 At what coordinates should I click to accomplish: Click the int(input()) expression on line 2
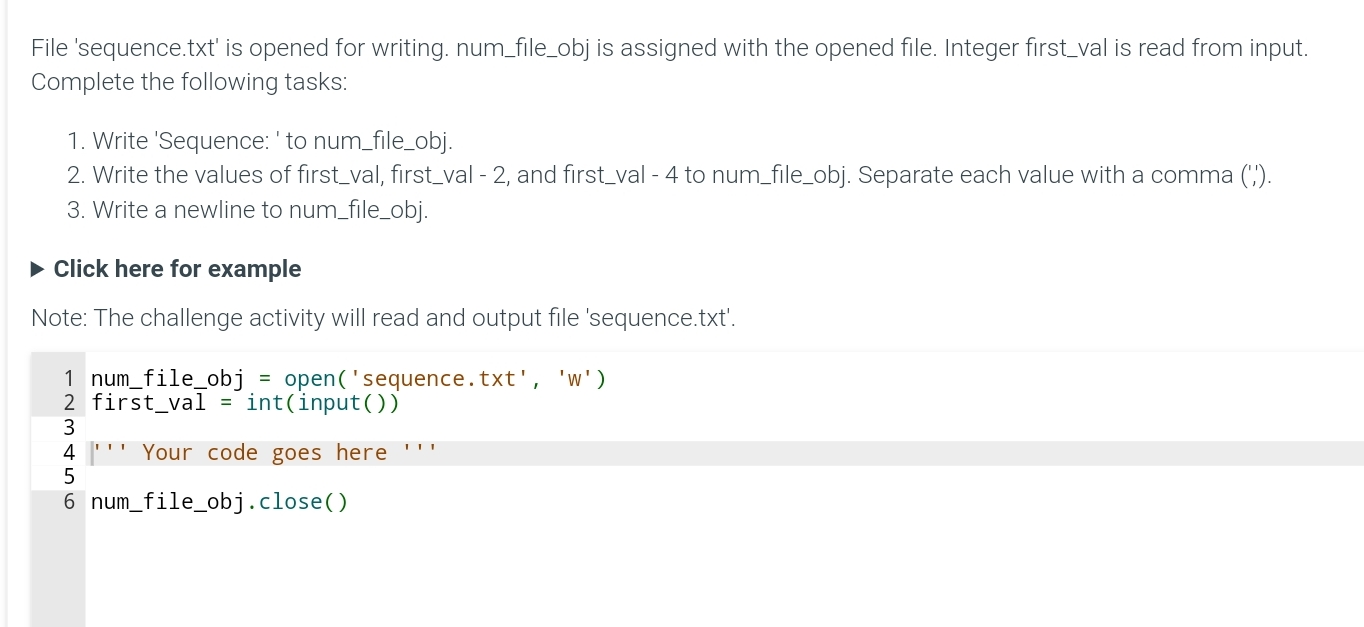320,402
